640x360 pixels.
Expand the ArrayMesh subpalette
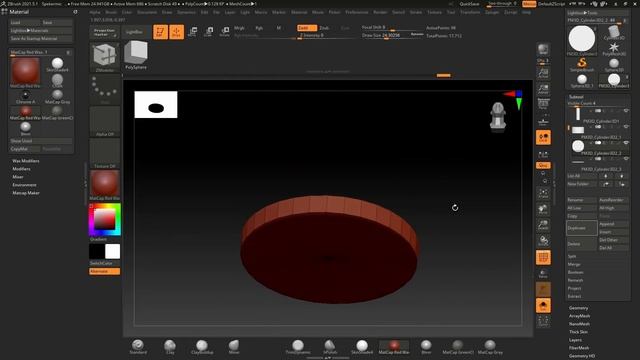pyautogui.click(x=580, y=316)
